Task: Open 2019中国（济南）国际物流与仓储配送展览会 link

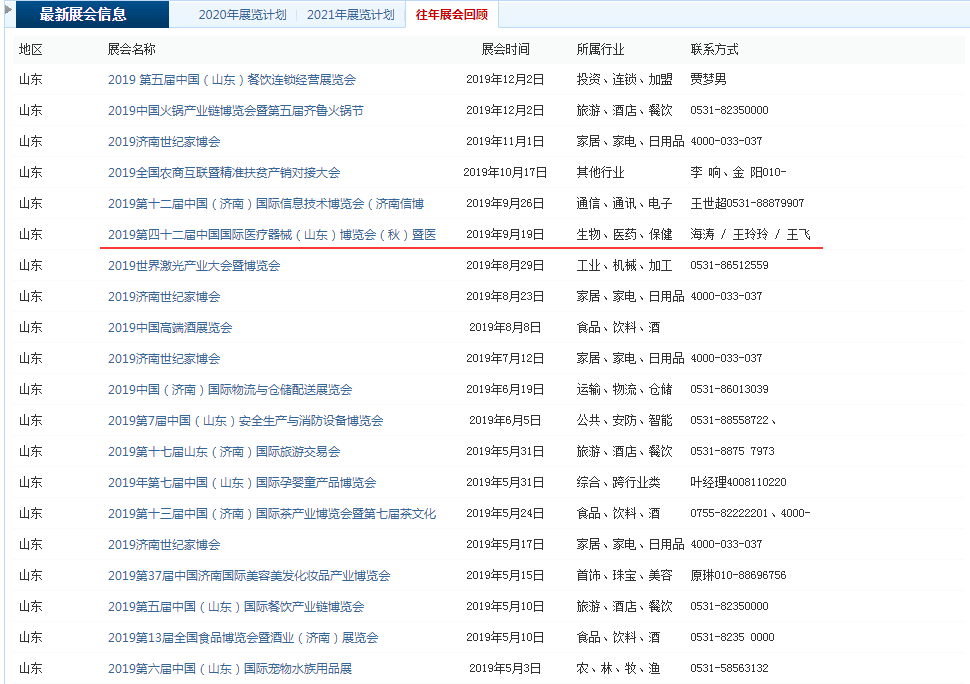Action: tap(229, 390)
